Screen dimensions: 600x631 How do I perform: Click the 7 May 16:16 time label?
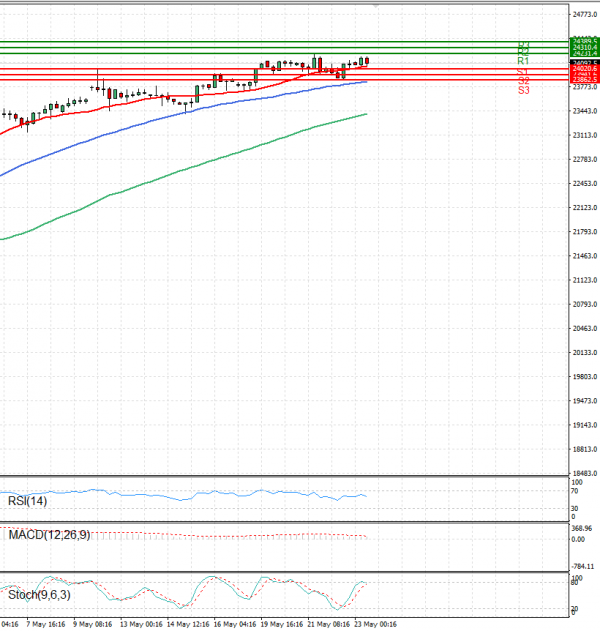coord(45,625)
